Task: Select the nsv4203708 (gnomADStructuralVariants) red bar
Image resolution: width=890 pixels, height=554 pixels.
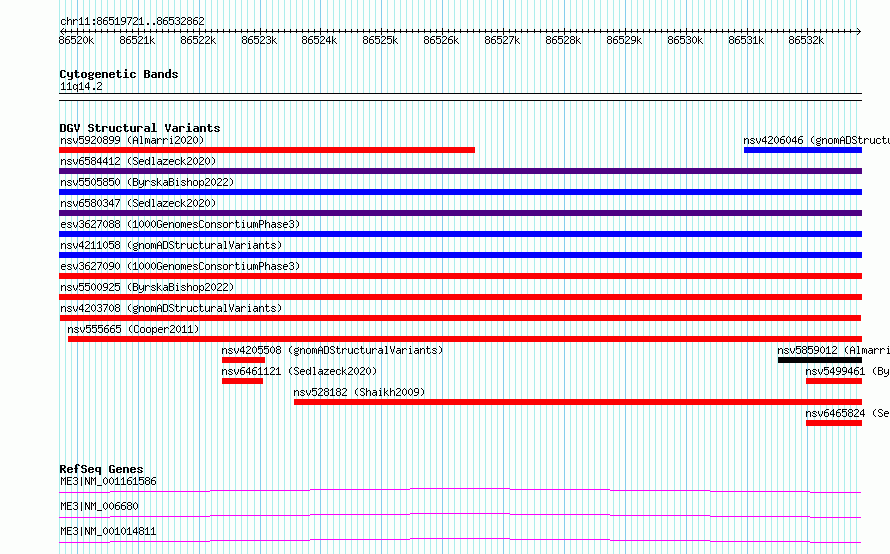Action: tap(460, 318)
